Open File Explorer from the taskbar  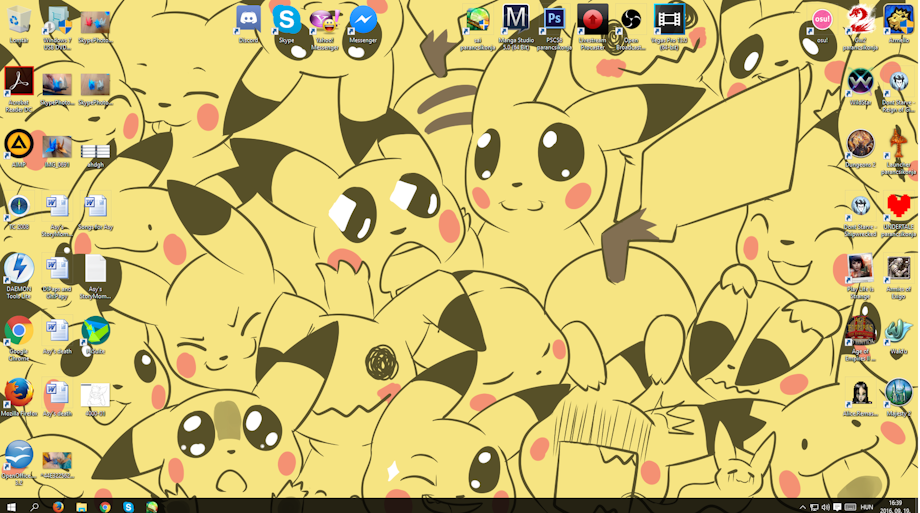pos(82,507)
